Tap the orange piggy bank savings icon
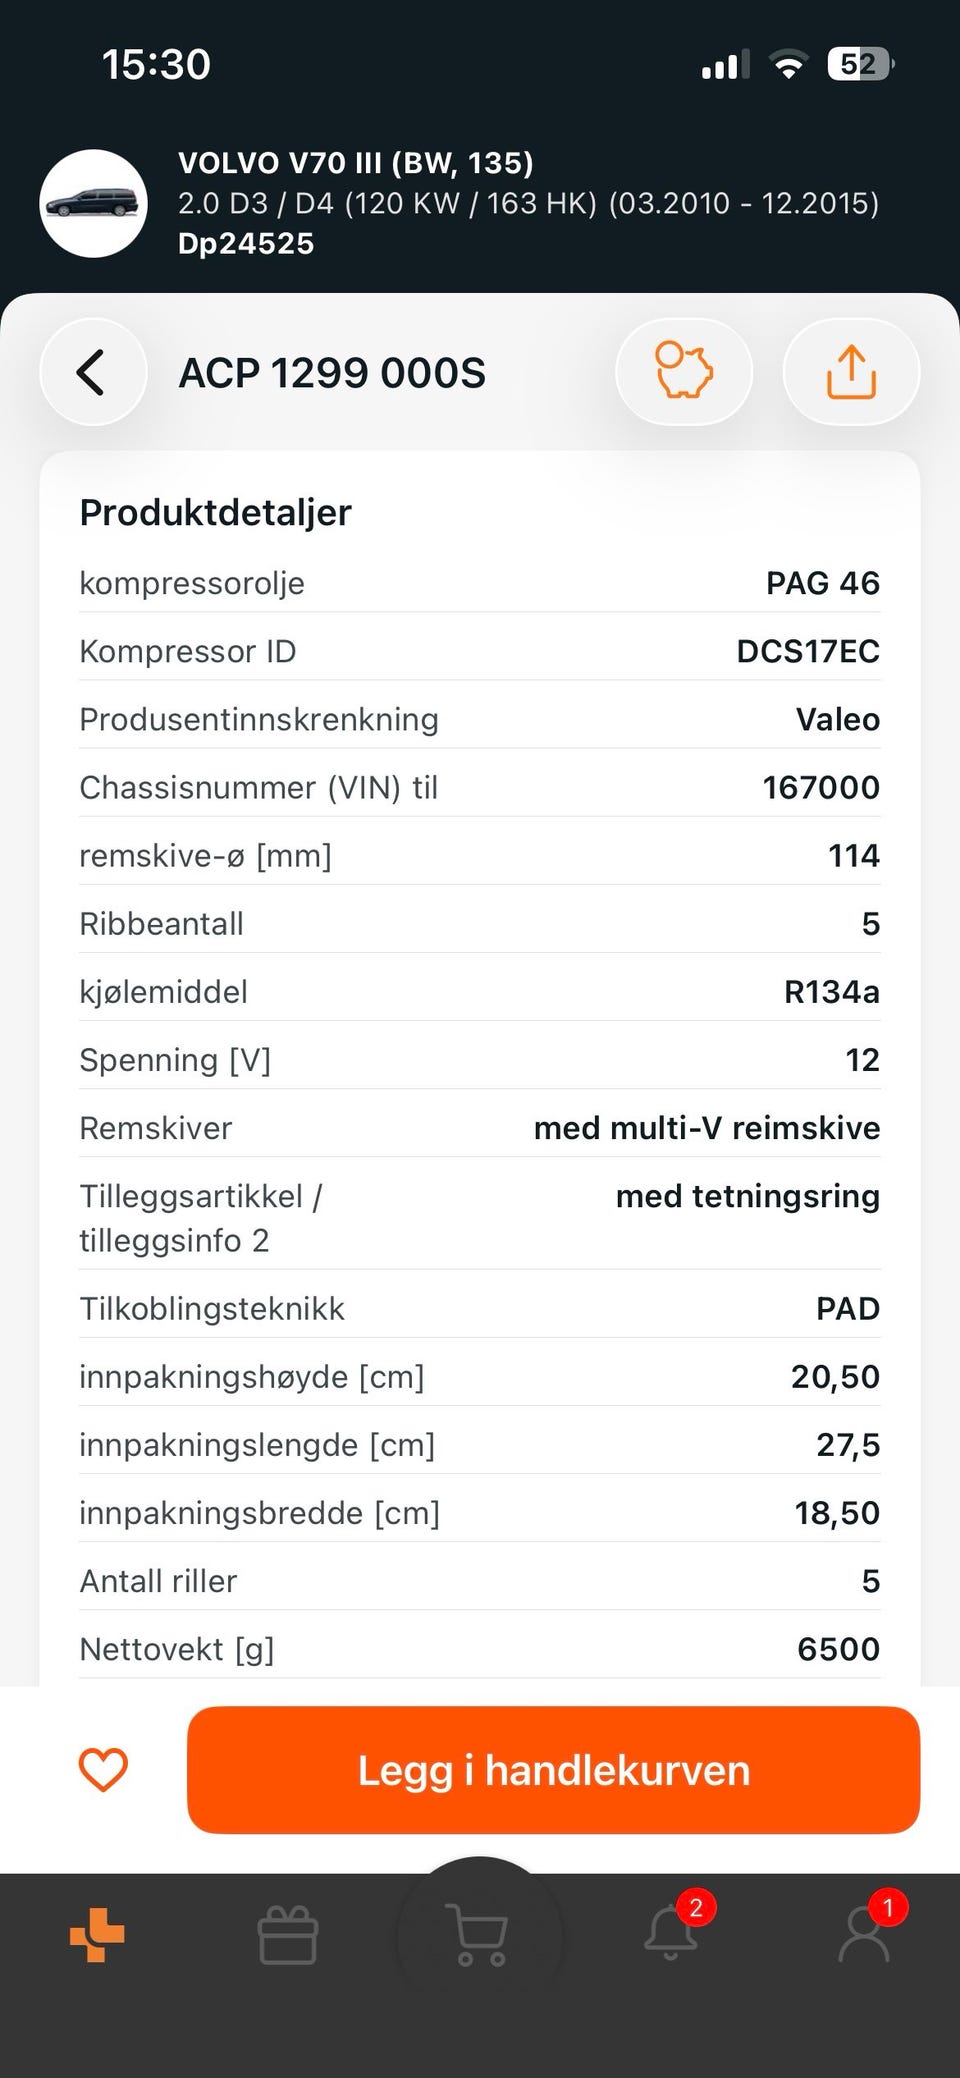The image size is (960, 2078). [x=684, y=371]
